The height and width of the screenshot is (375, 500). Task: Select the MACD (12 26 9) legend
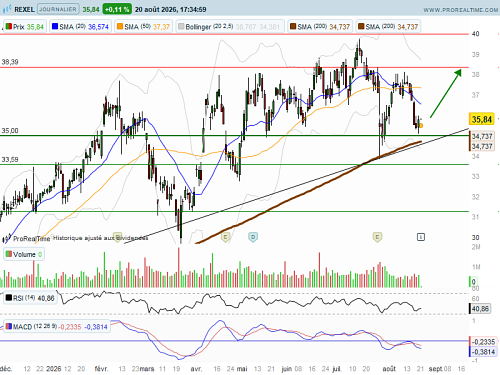tap(57, 327)
